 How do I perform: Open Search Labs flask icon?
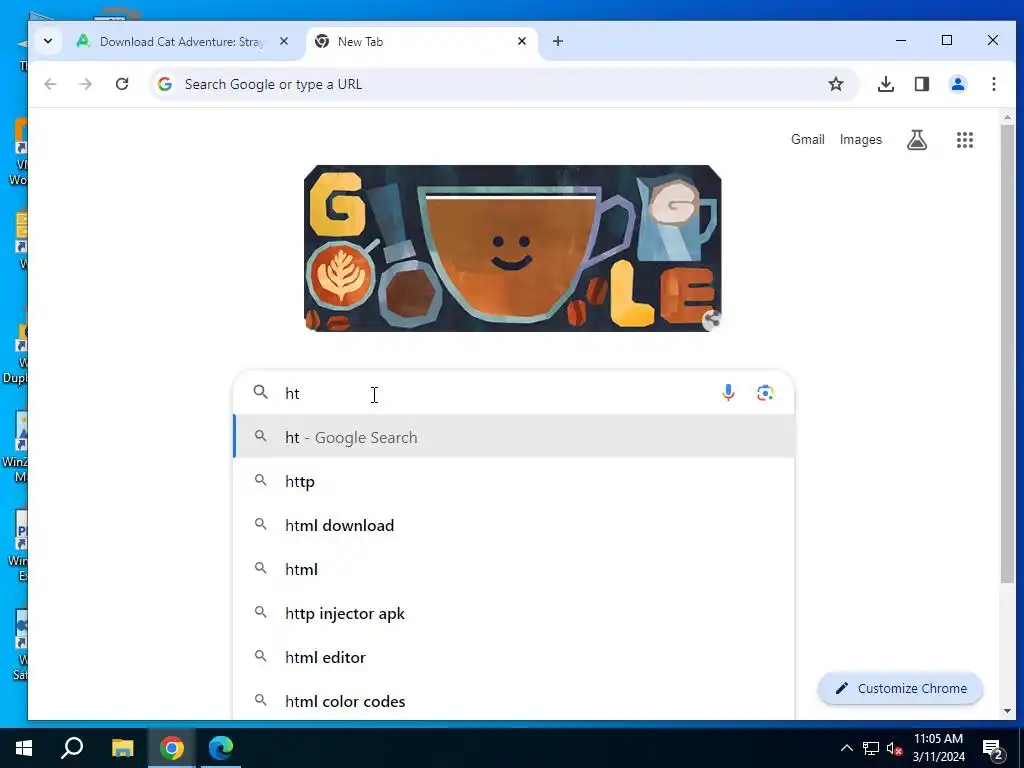917,139
